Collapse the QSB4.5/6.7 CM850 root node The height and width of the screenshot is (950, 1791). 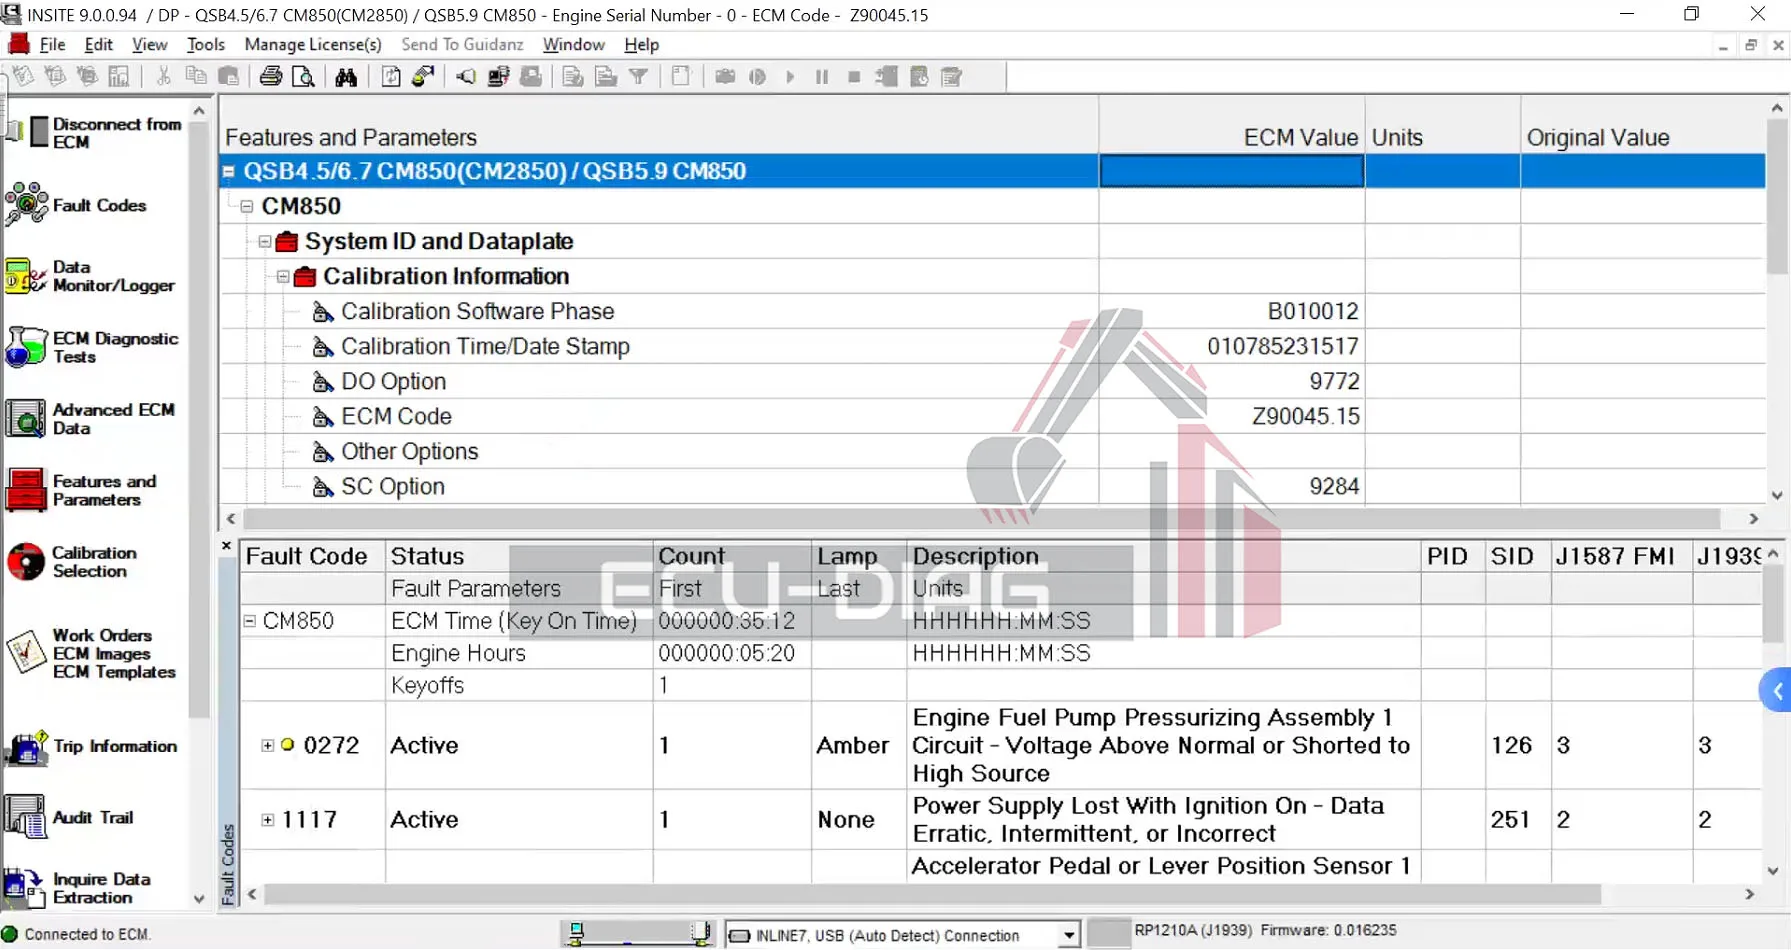coord(229,172)
